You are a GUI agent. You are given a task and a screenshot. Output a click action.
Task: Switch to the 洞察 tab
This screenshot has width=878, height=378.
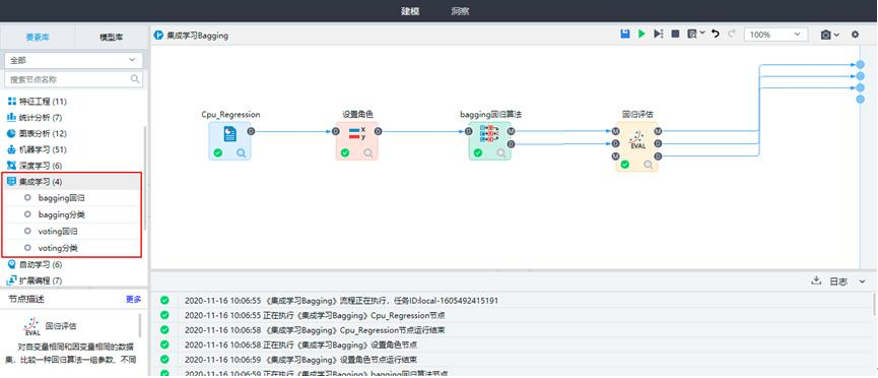pos(460,11)
